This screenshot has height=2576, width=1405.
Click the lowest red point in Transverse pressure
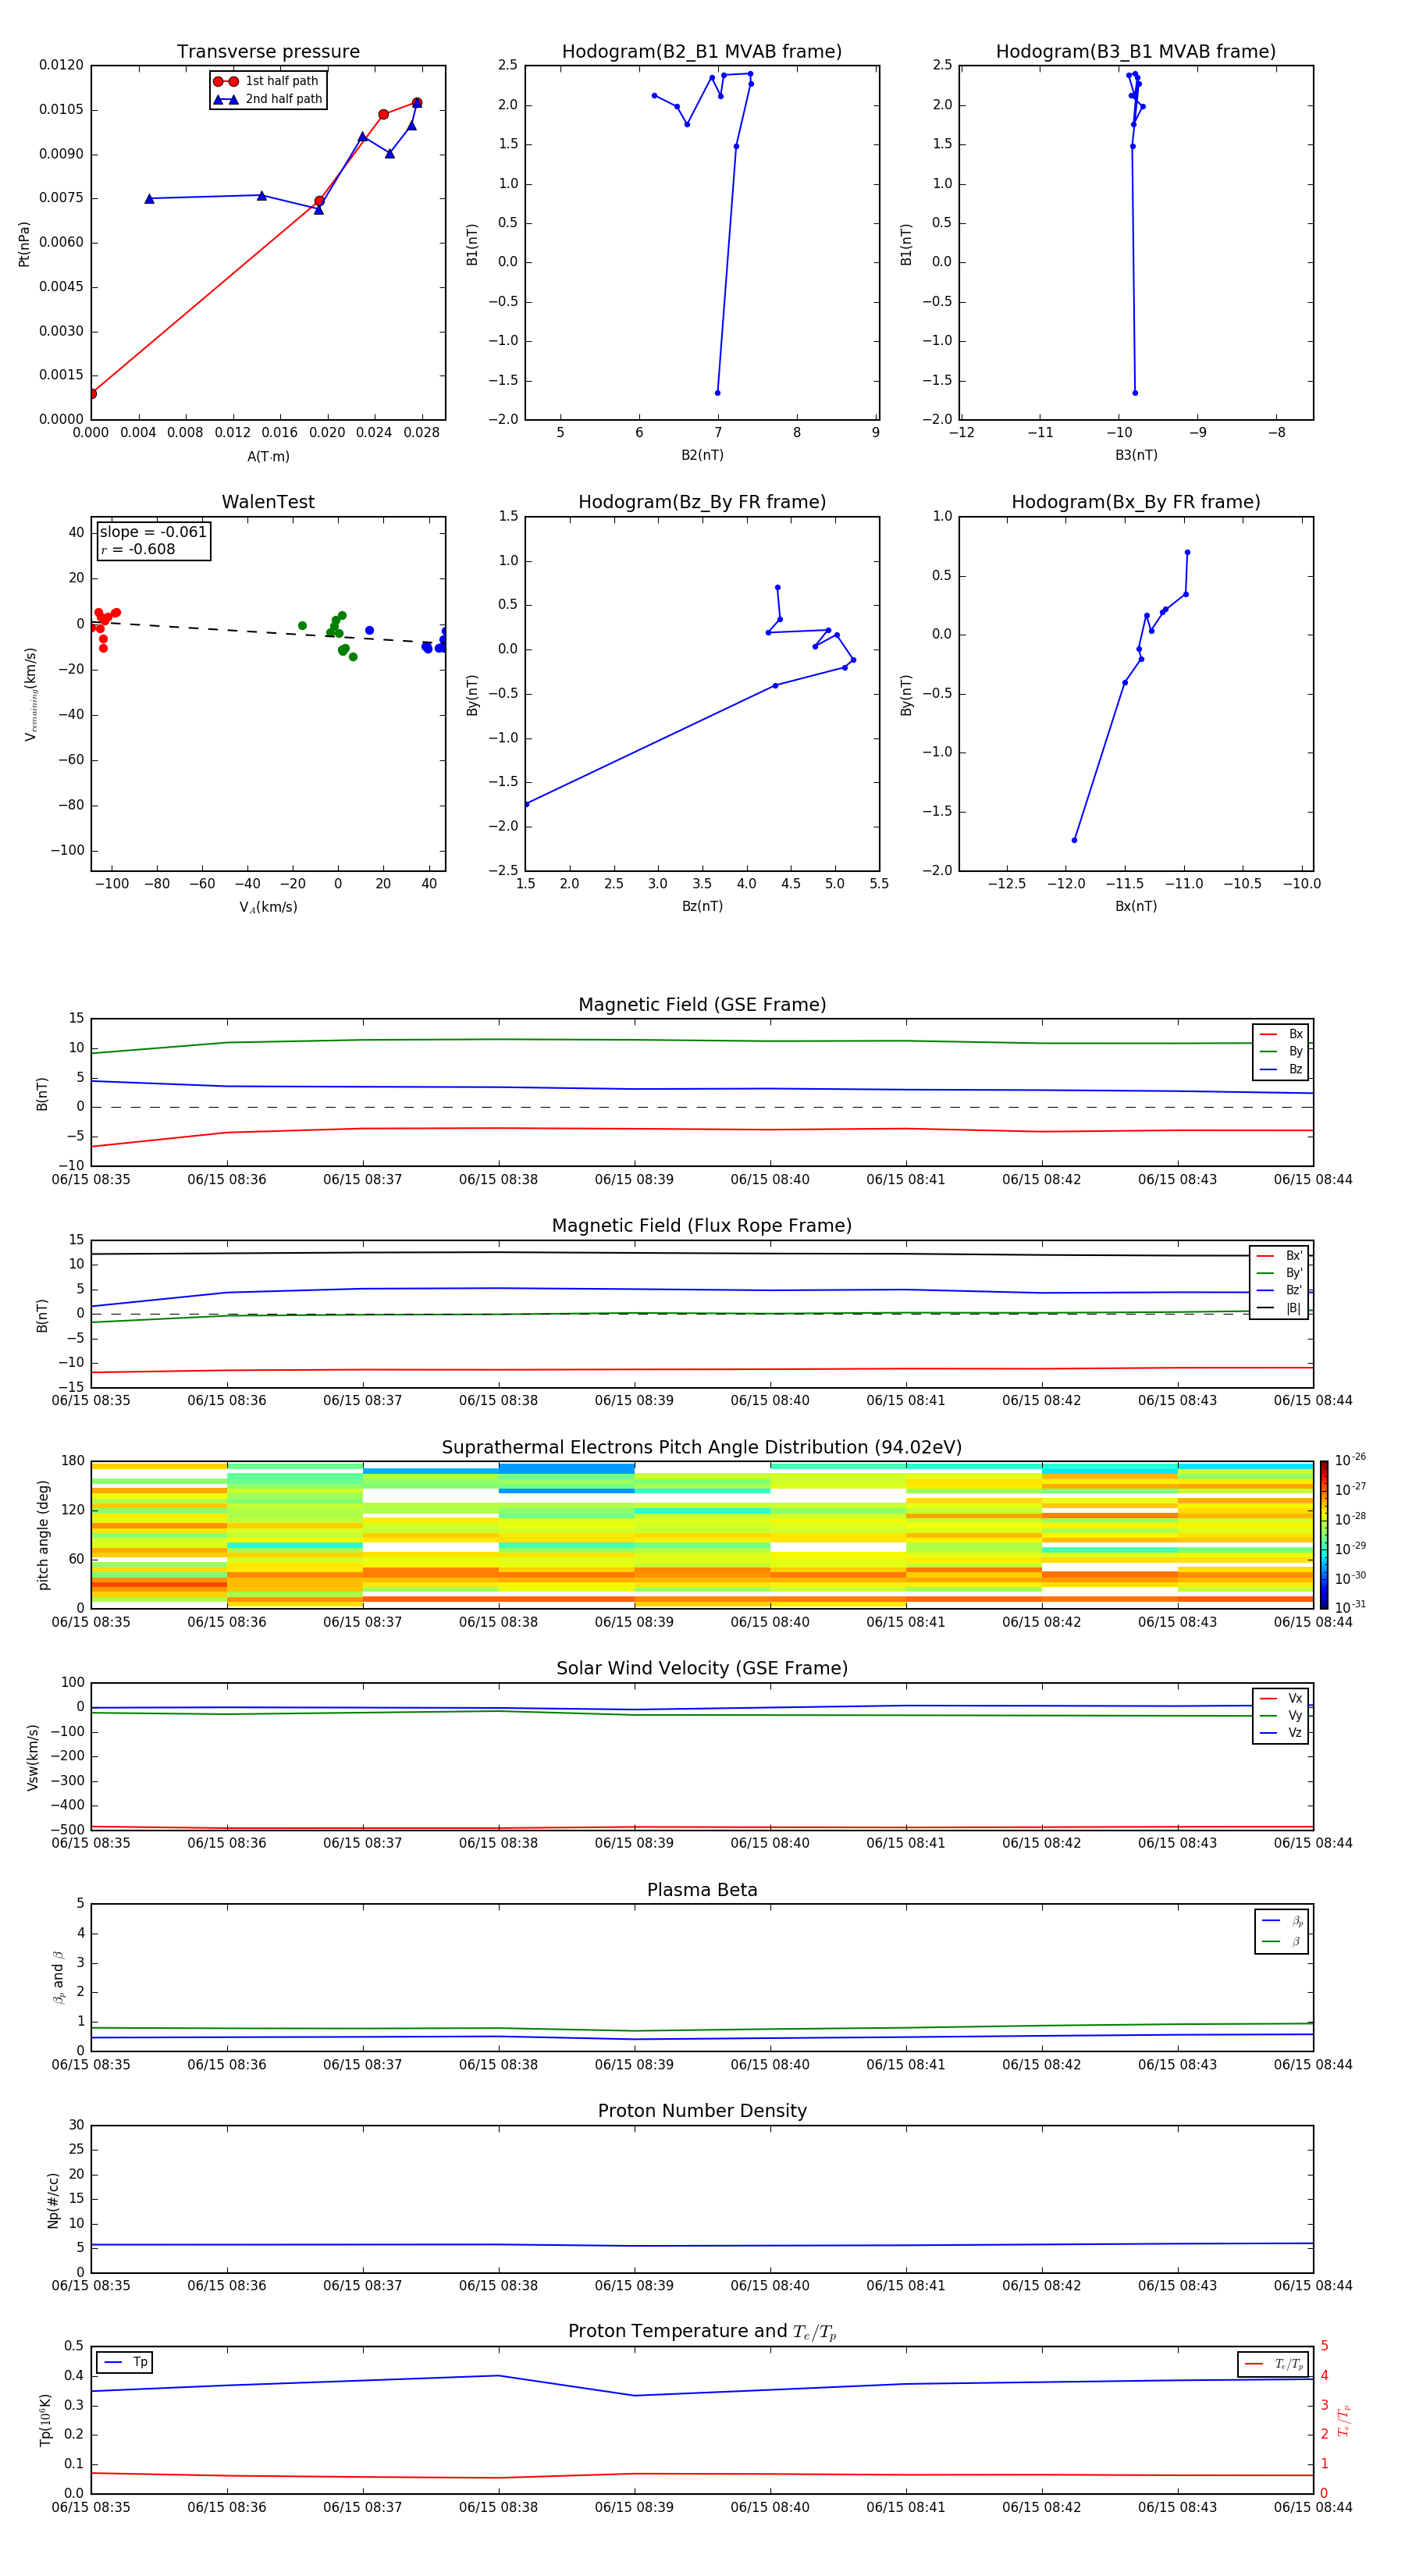pos(92,394)
